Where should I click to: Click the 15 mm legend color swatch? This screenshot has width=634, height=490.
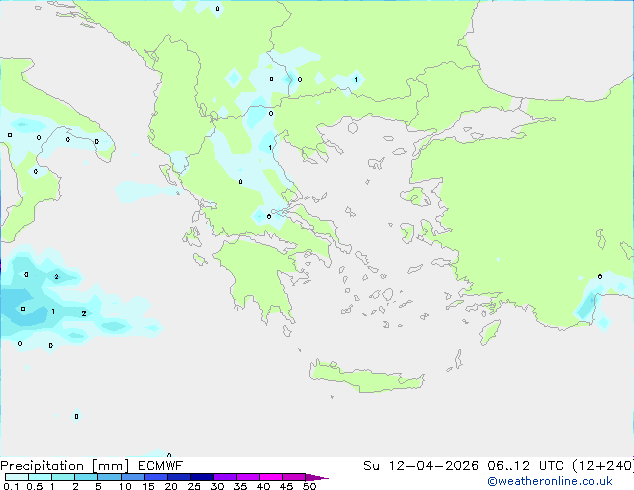tap(156, 477)
